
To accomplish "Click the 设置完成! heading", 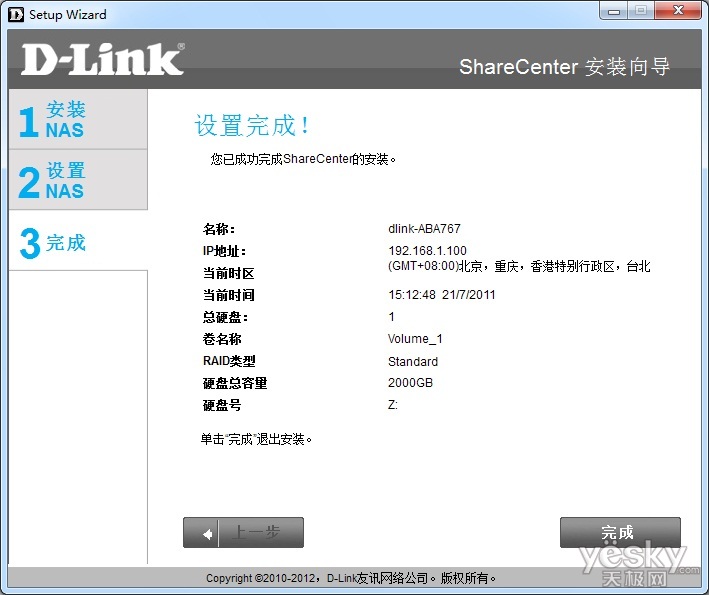I will pos(252,125).
